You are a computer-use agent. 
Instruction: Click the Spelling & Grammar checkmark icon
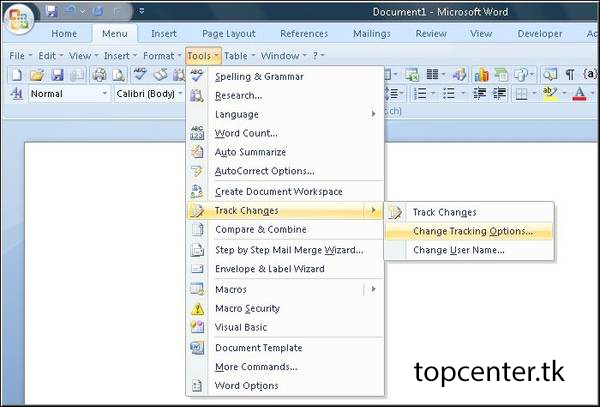(x=197, y=77)
